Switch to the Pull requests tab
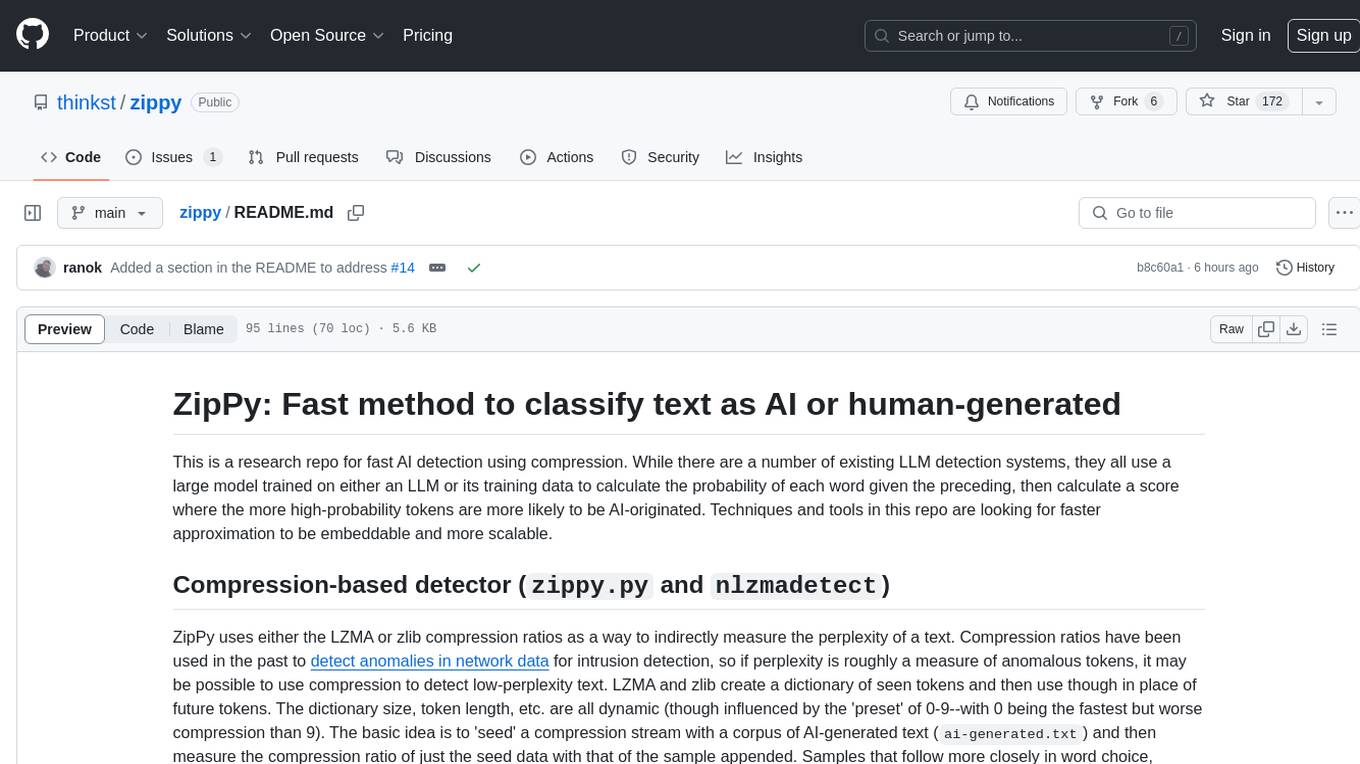The height and width of the screenshot is (764, 1360). pos(303,157)
